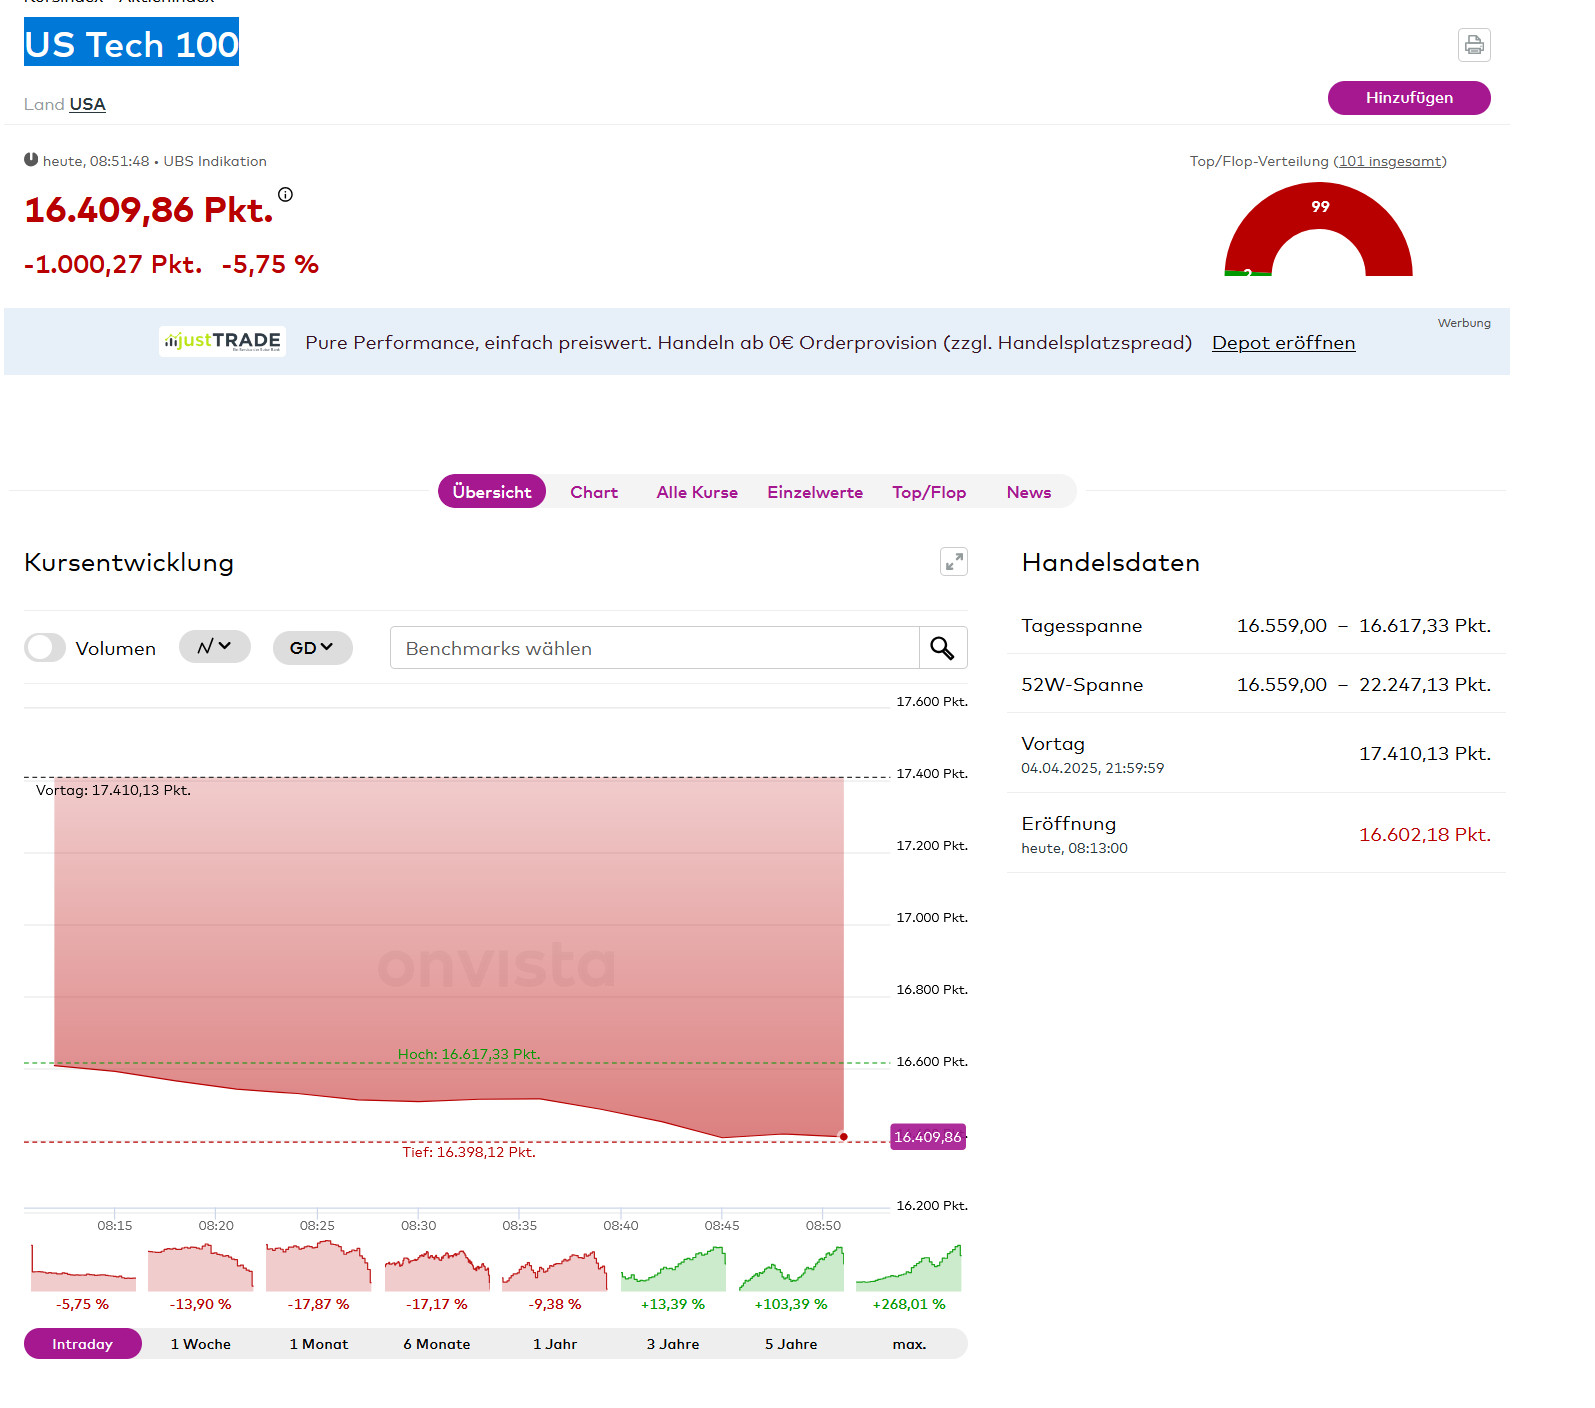Click the clock icon next to the timestamp
This screenshot has height=1408, width=1595.
31,160
